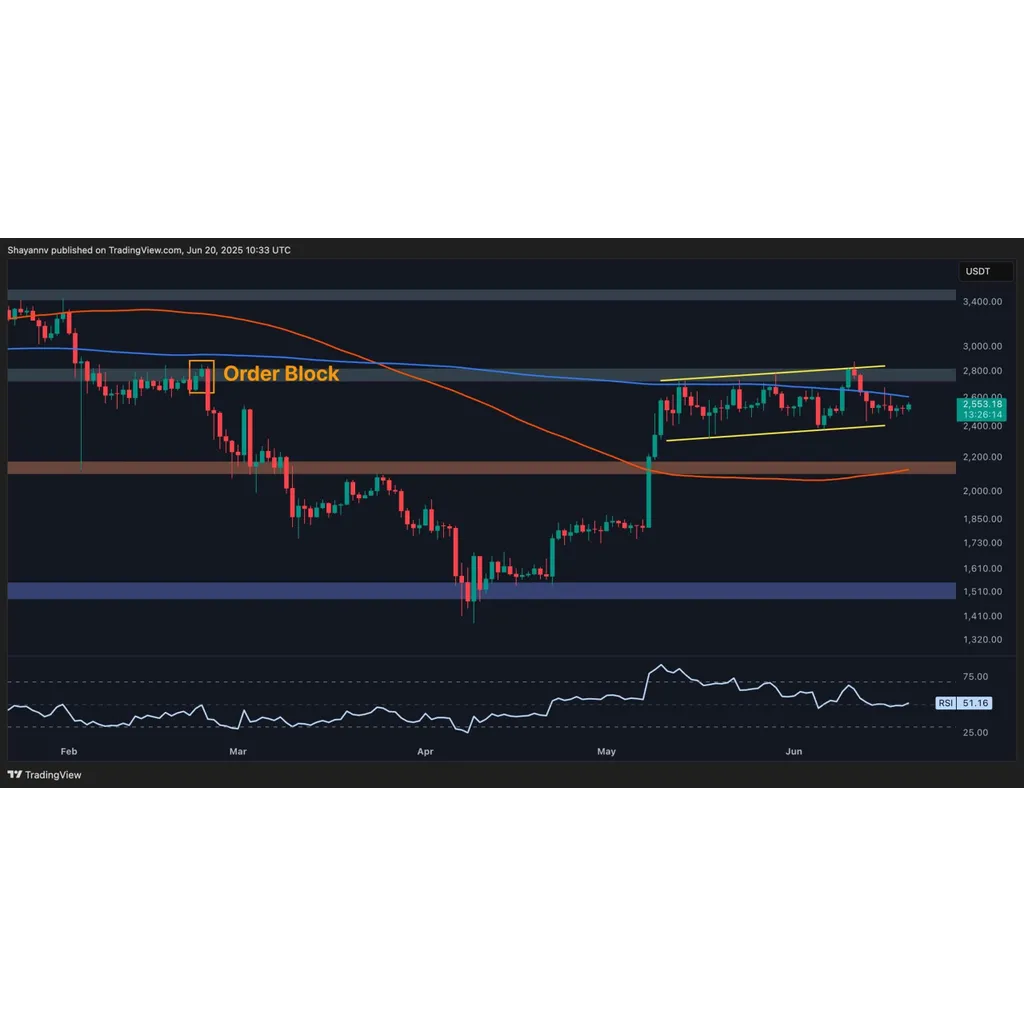1024x1024 pixels.
Task: Click the 1,410.00 price axis label
Action: pyautogui.click(x=982, y=616)
